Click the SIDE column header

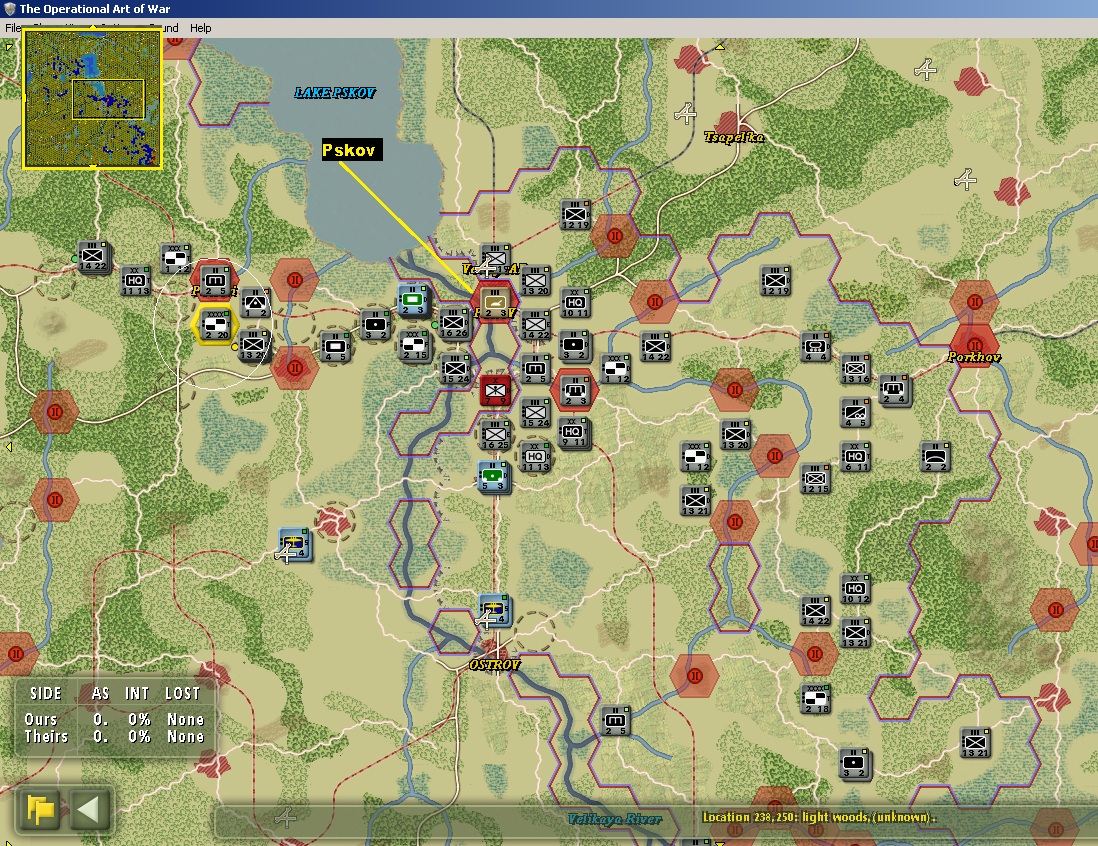(46, 693)
